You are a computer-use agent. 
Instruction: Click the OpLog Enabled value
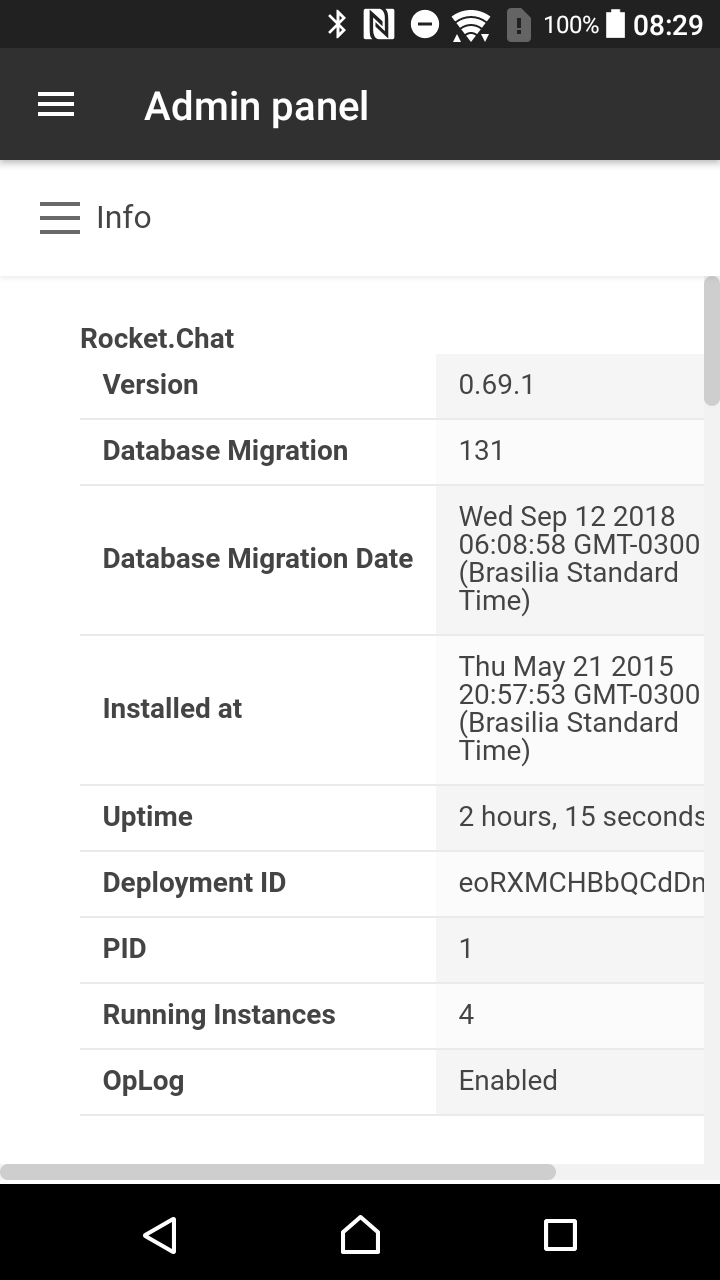(508, 1080)
